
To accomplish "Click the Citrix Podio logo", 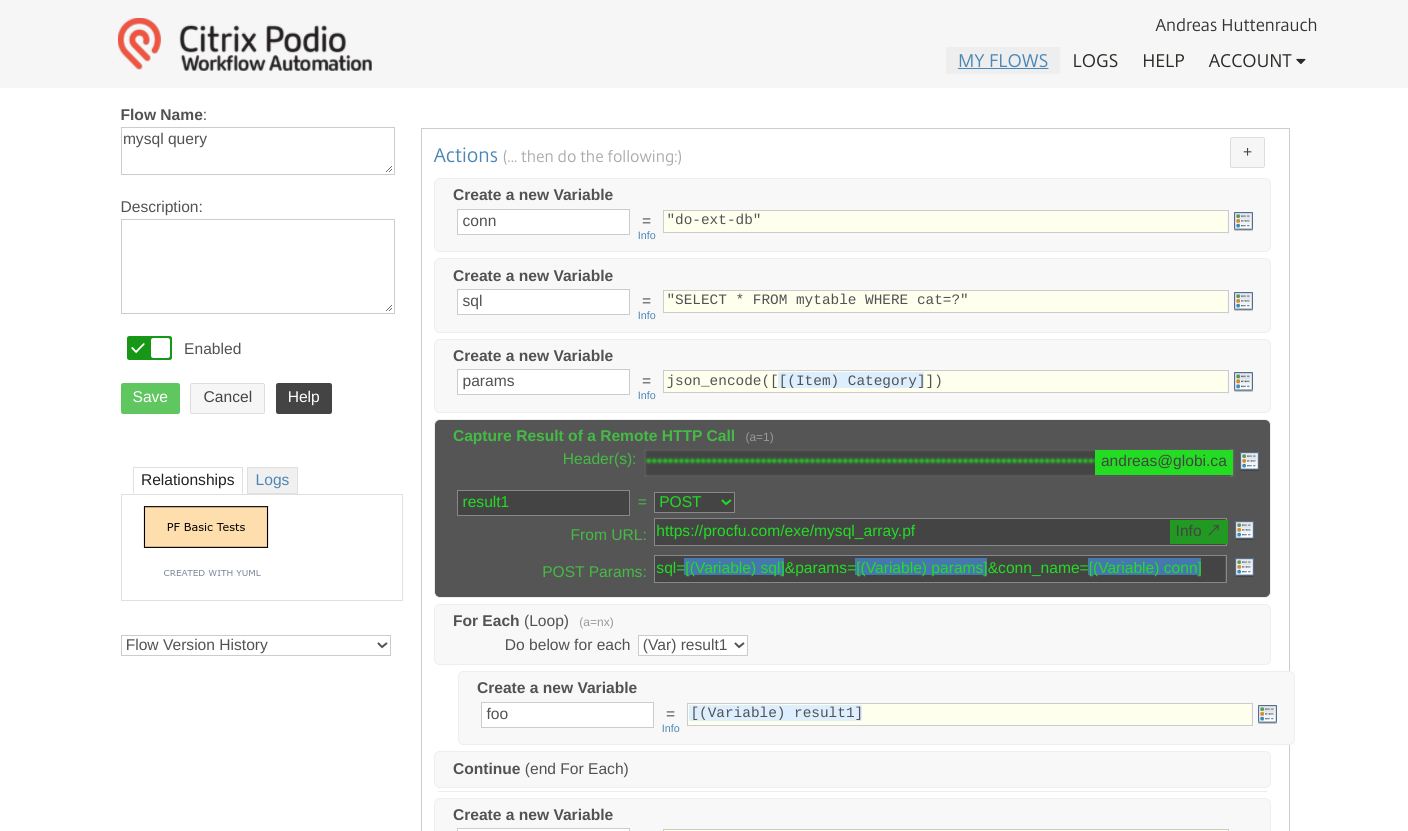I will tap(244, 43).
